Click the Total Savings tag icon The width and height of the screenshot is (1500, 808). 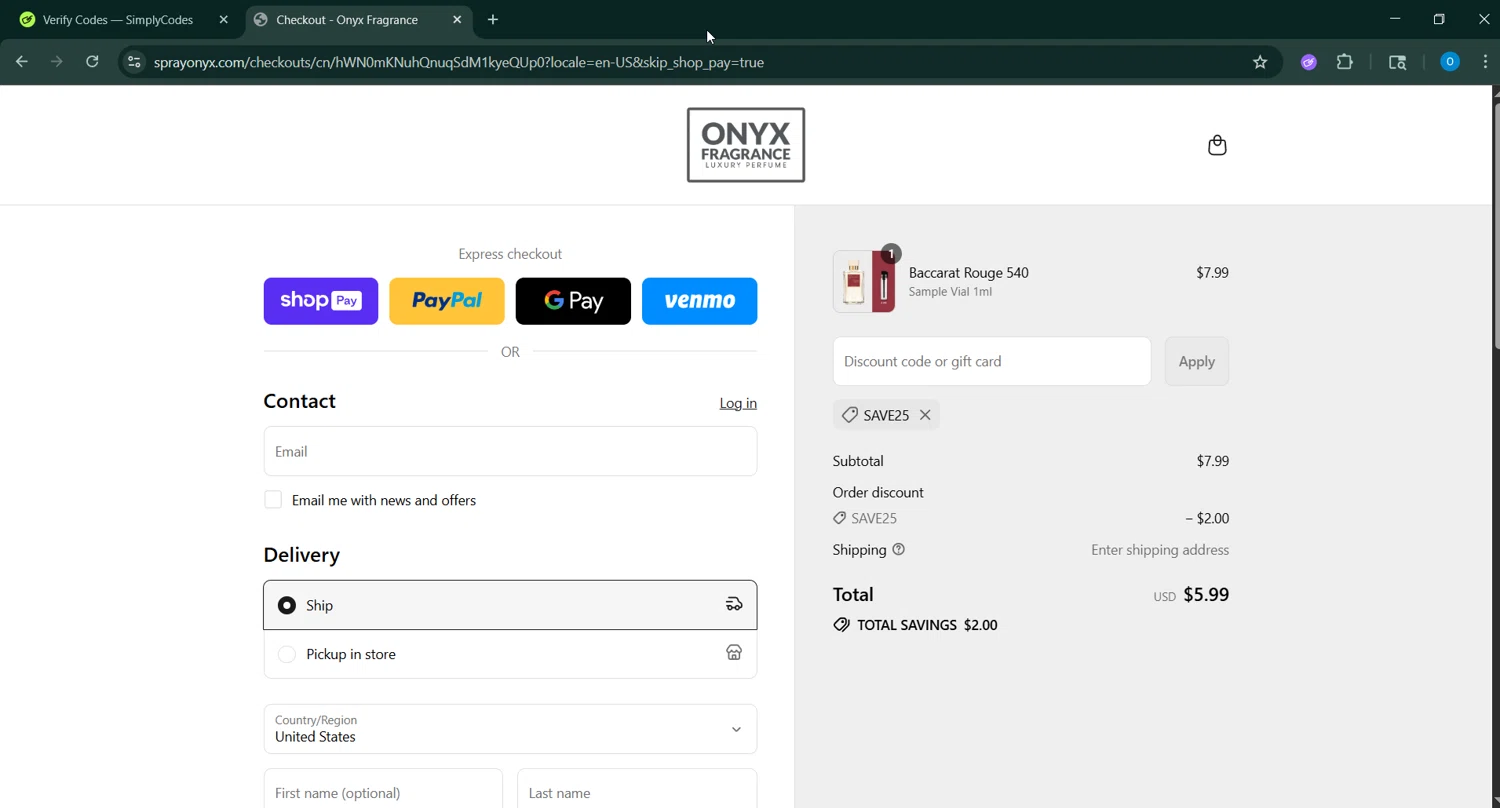click(x=841, y=625)
